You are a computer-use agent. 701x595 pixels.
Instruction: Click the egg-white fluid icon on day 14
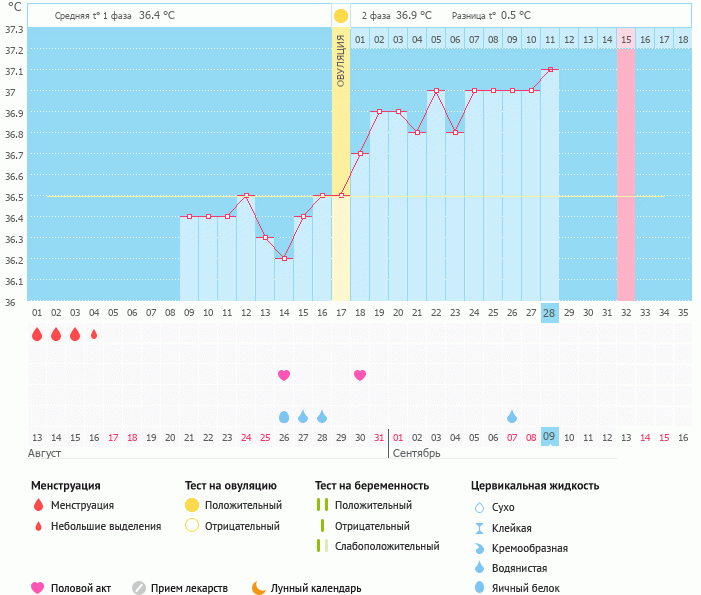pos(284,417)
